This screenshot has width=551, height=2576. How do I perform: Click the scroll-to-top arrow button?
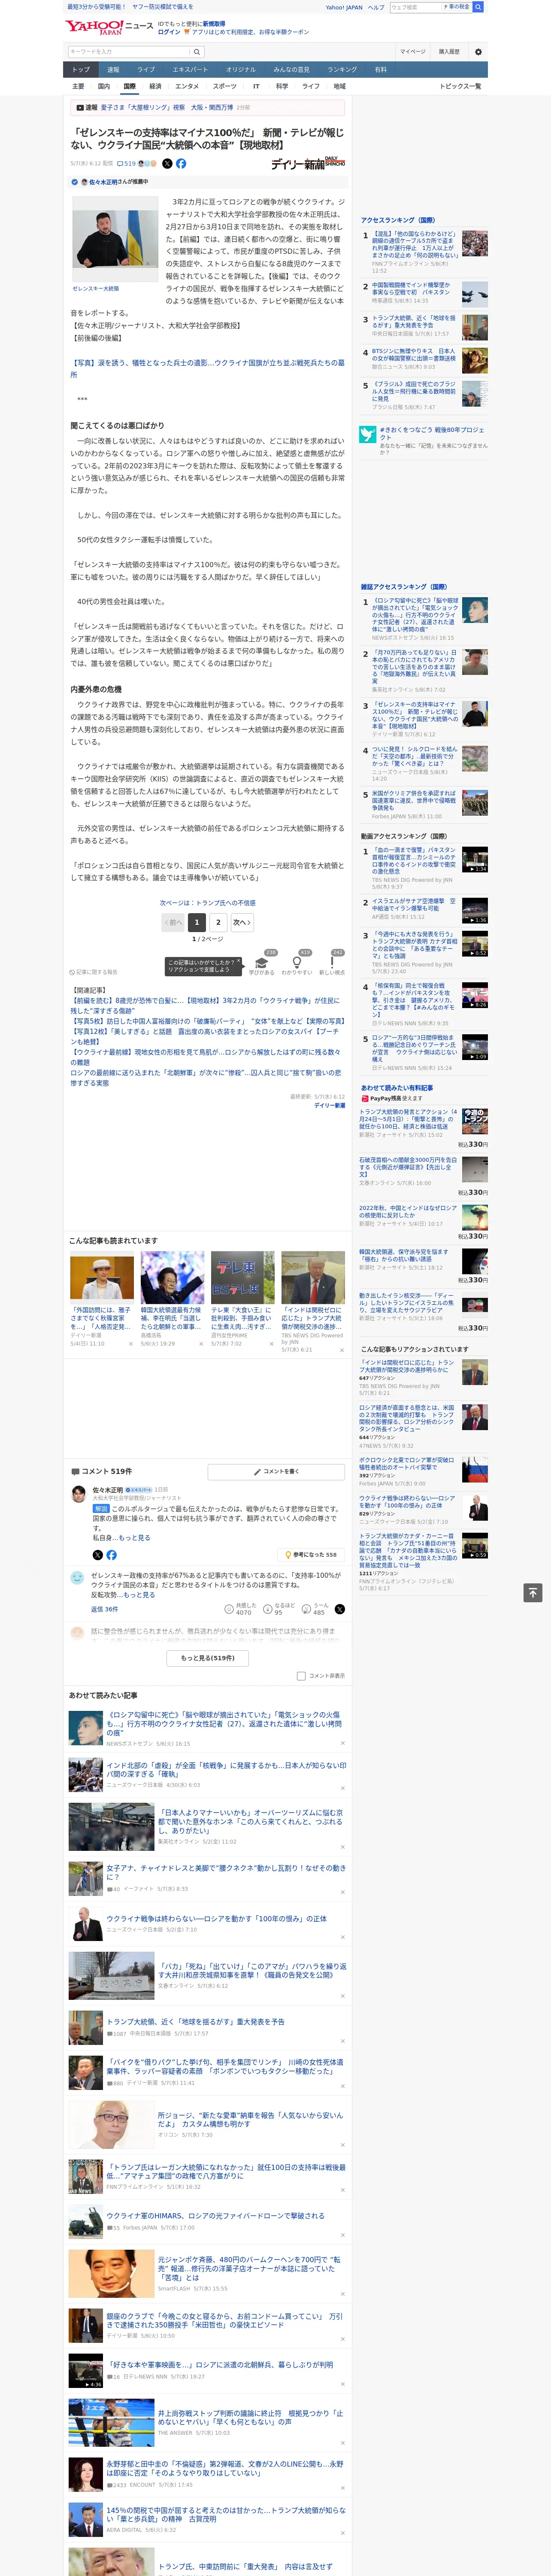pyautogui.click(x=533, y=1593)
